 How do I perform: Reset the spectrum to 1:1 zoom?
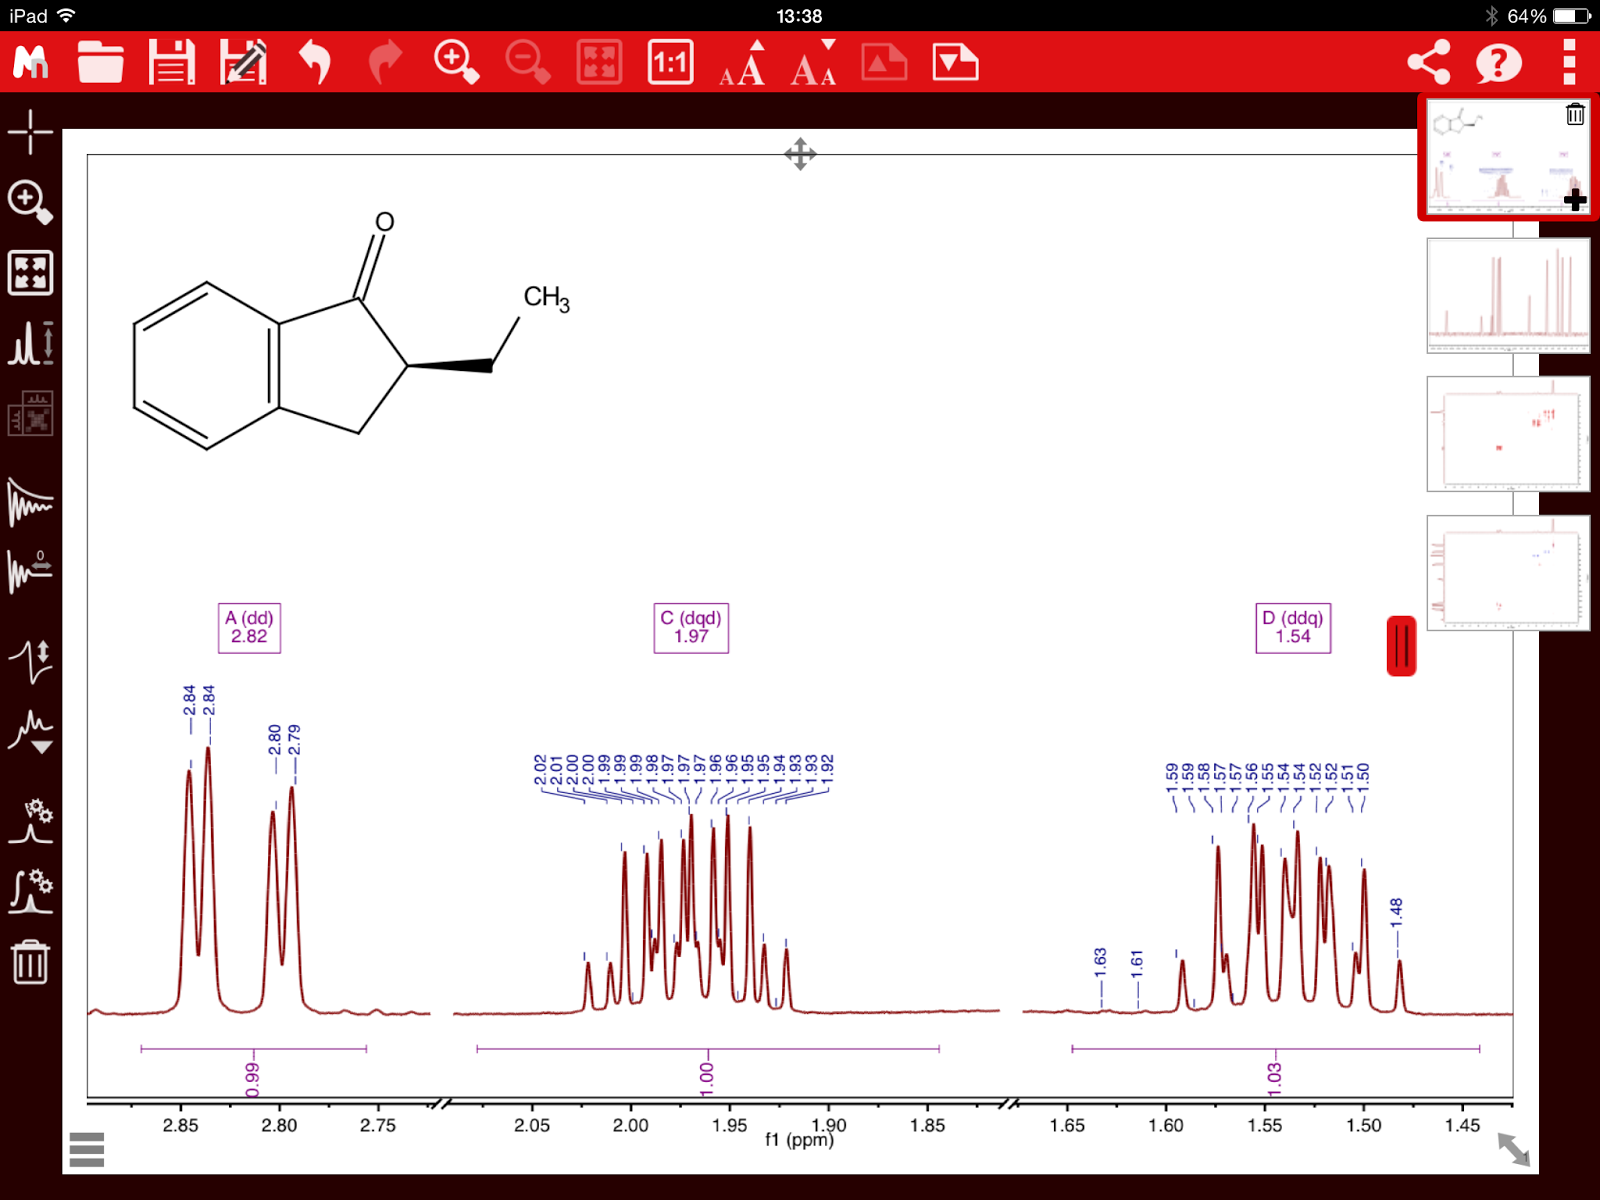(670, 62)
